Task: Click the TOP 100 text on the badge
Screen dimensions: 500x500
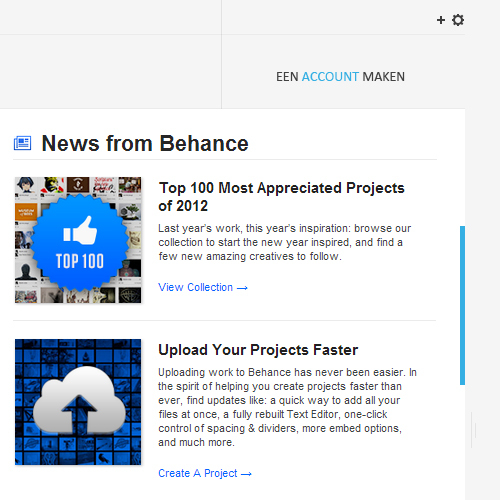Action: tap(80, 261)
